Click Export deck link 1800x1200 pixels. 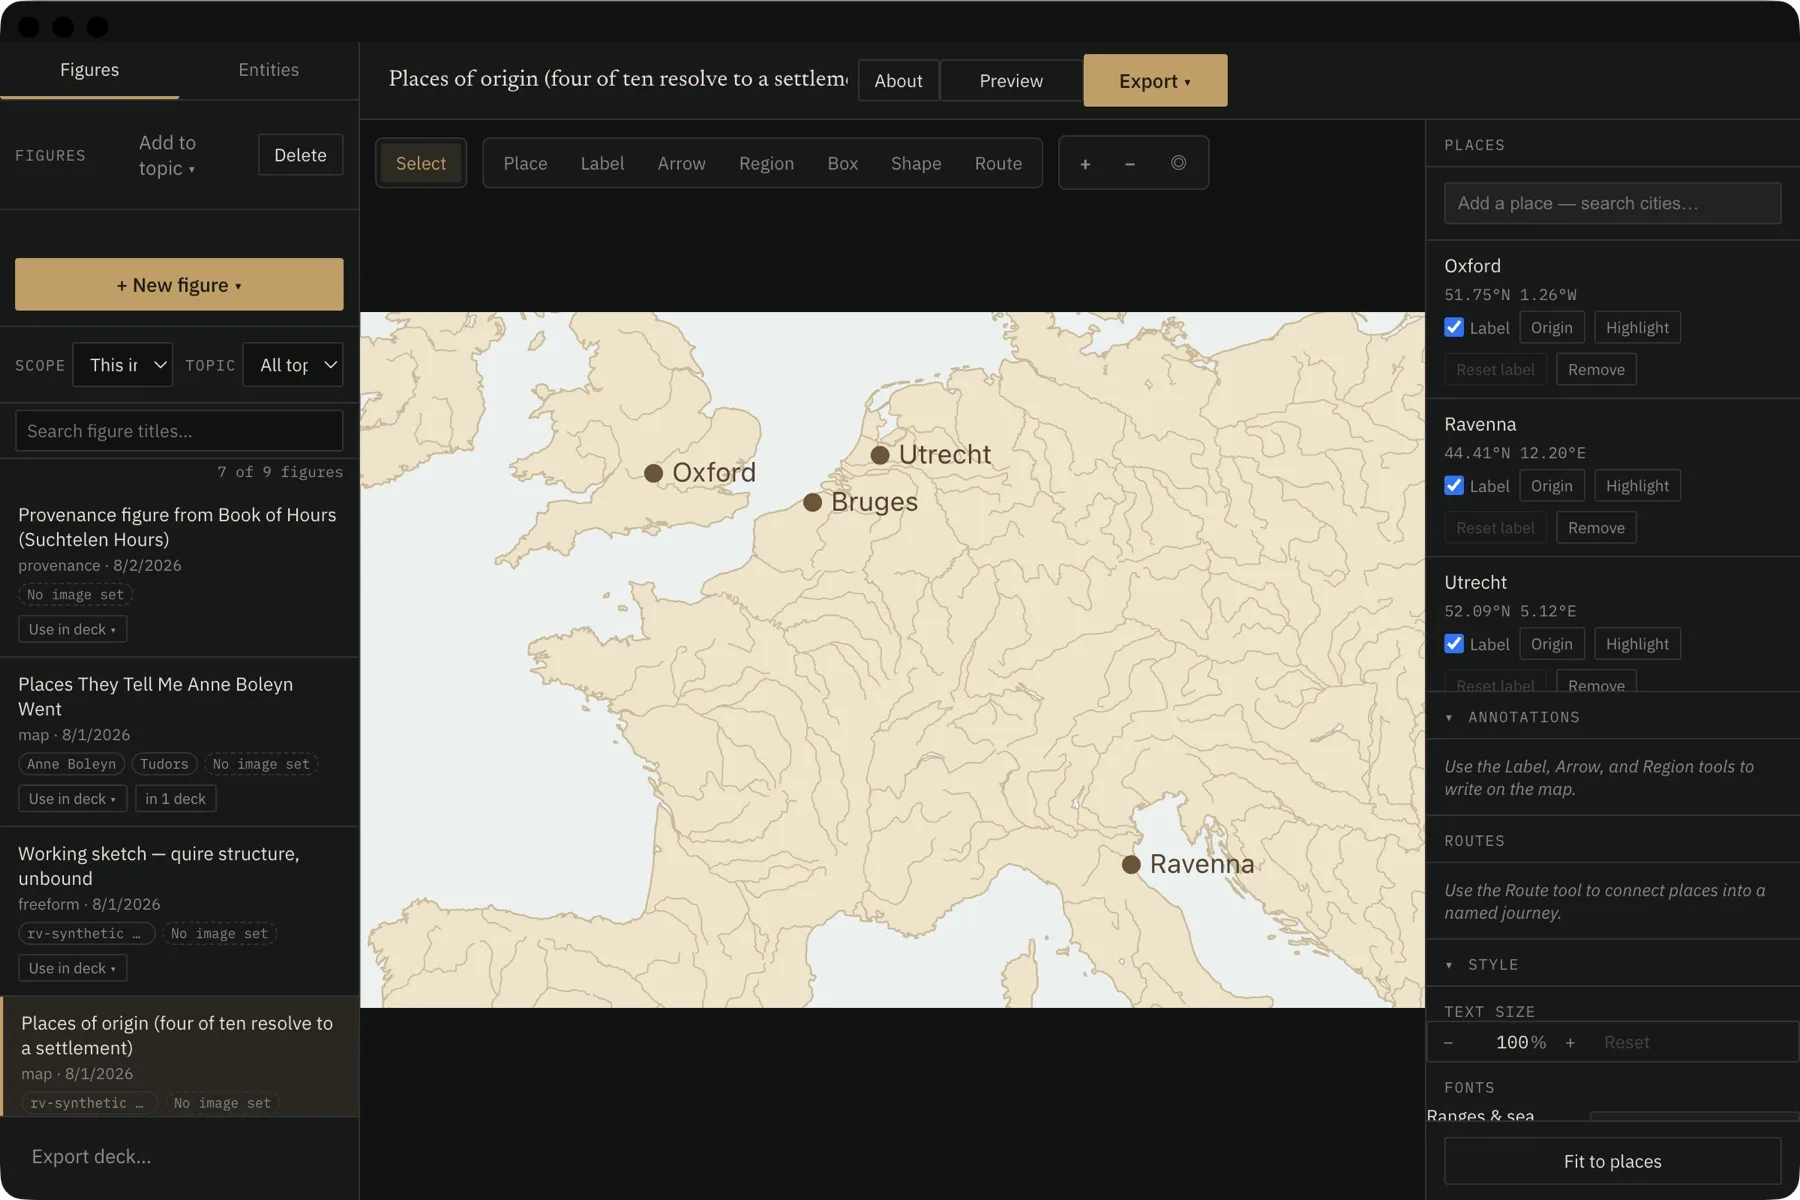click(x=91, y=1156)
